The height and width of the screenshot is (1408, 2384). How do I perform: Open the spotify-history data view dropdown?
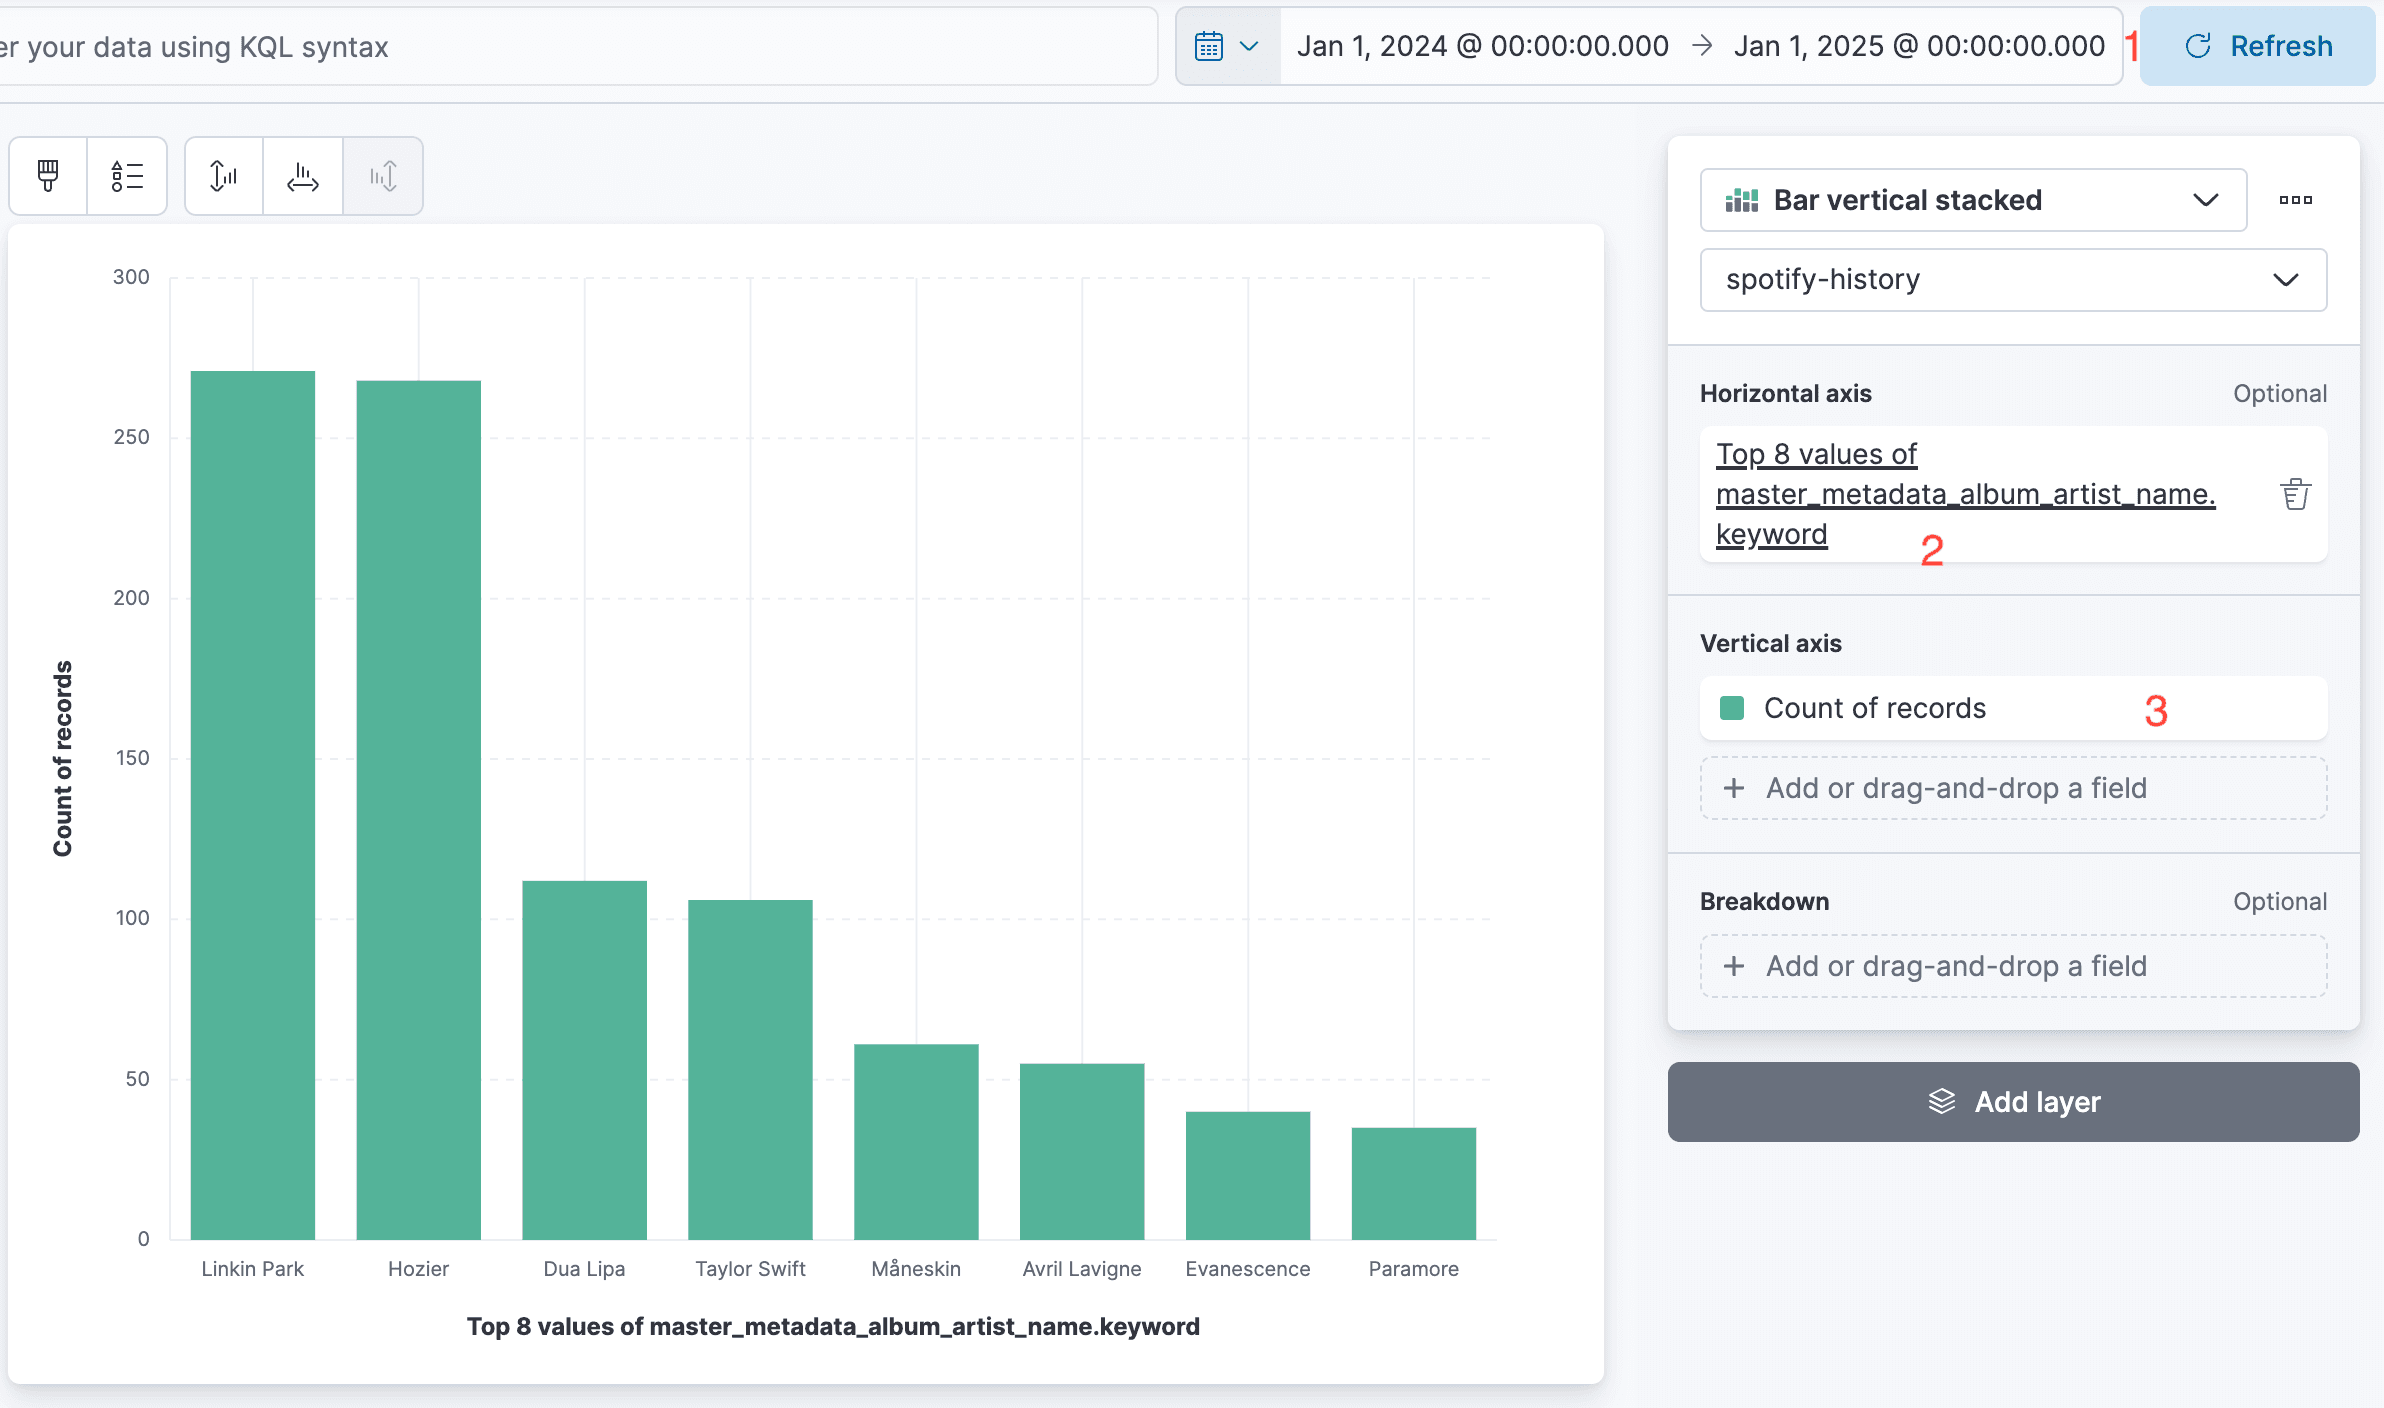[2010, 280]
